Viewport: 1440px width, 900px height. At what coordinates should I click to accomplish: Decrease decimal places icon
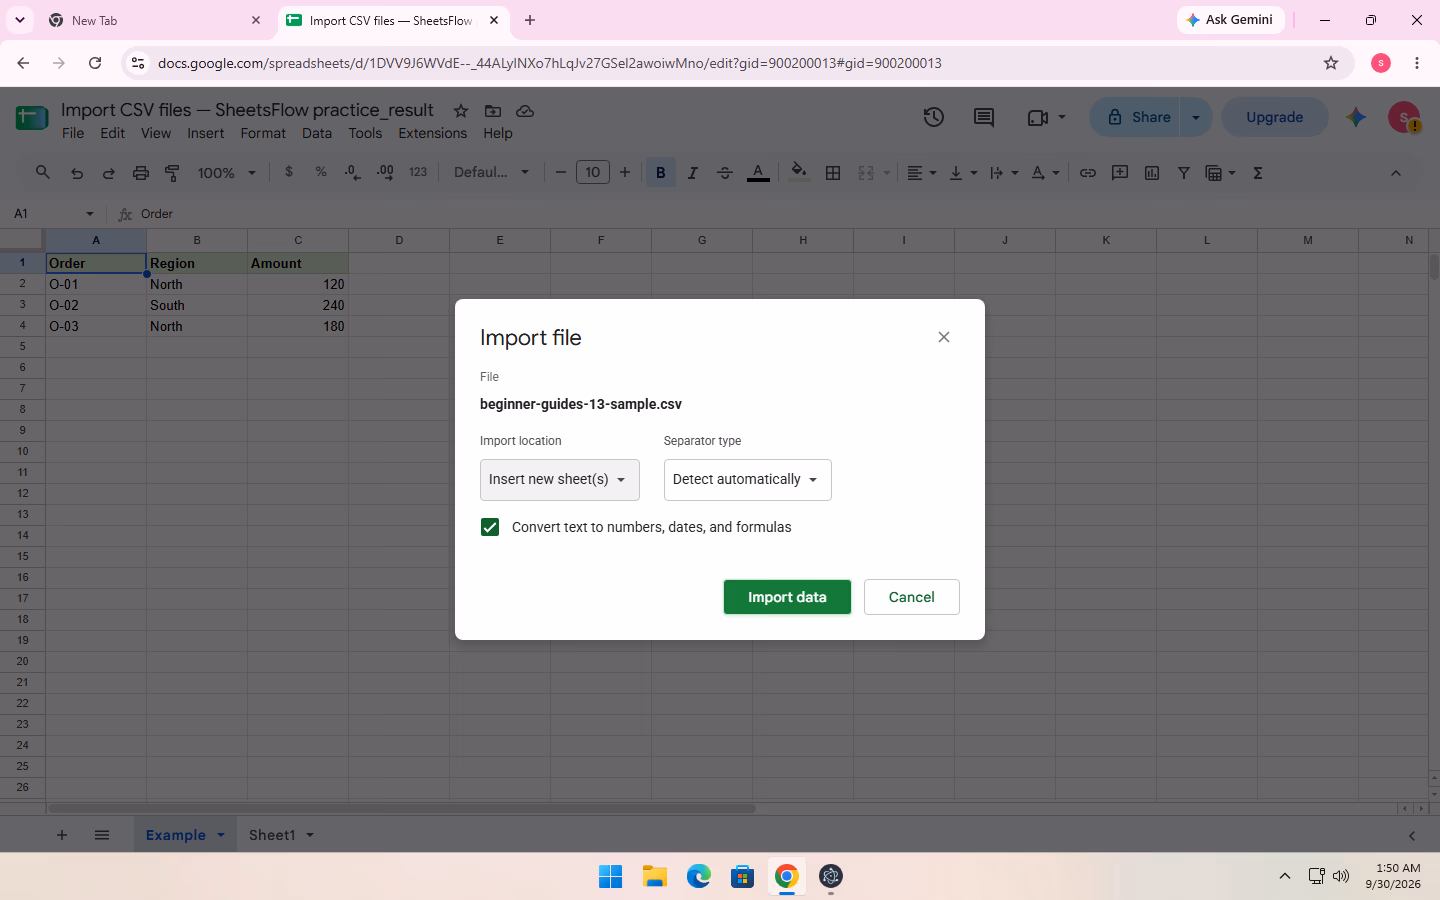pyautogui.click(x=353, y=172)
